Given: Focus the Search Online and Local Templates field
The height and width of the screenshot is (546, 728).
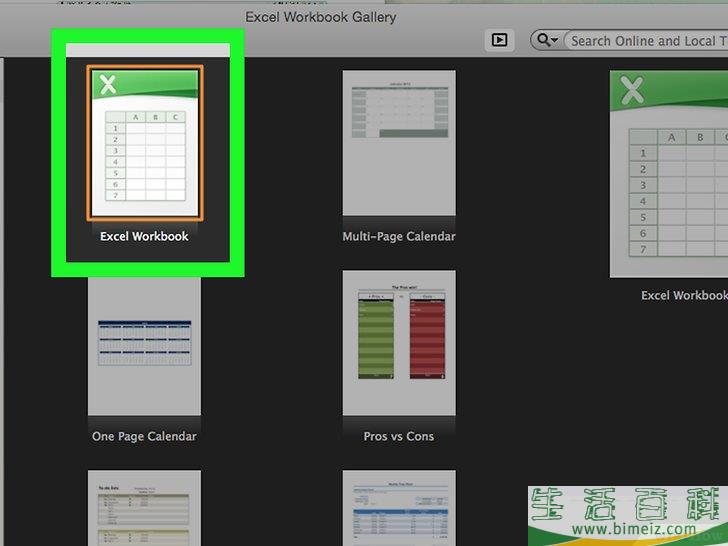Looking at the screenshot, I should (x=646, y=41).
